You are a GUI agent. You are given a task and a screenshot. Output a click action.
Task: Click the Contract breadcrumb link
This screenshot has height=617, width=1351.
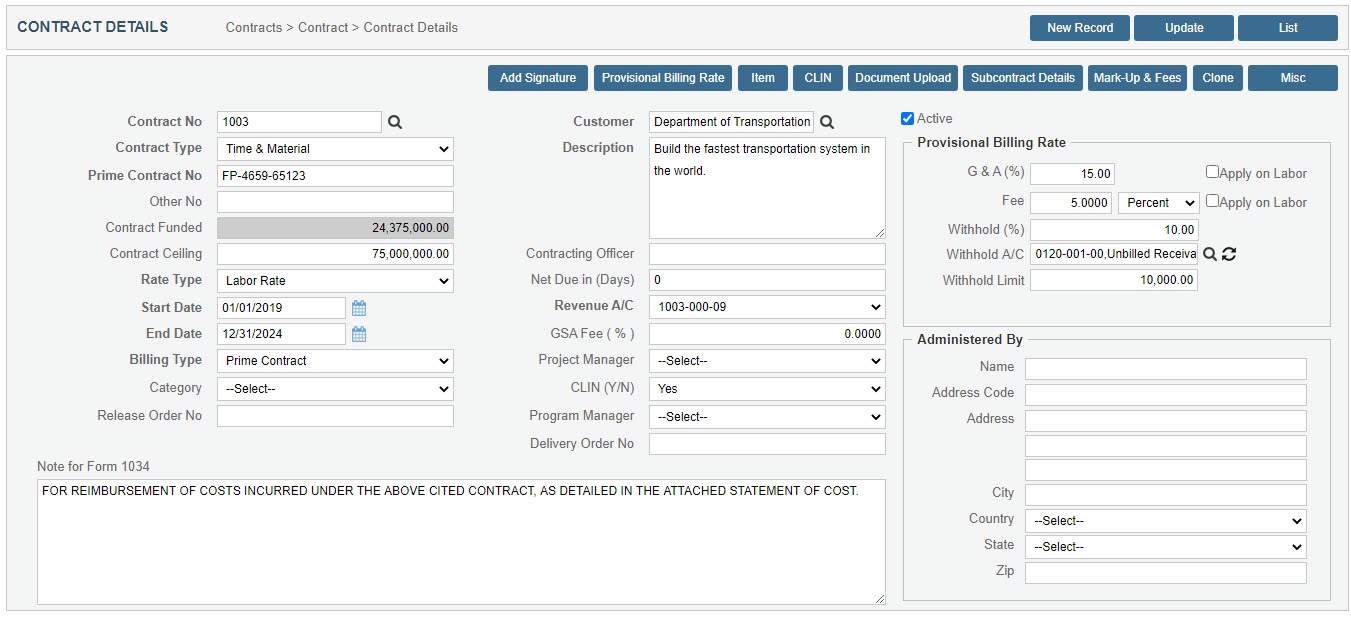pyautogui.click(x=323, y=28)
